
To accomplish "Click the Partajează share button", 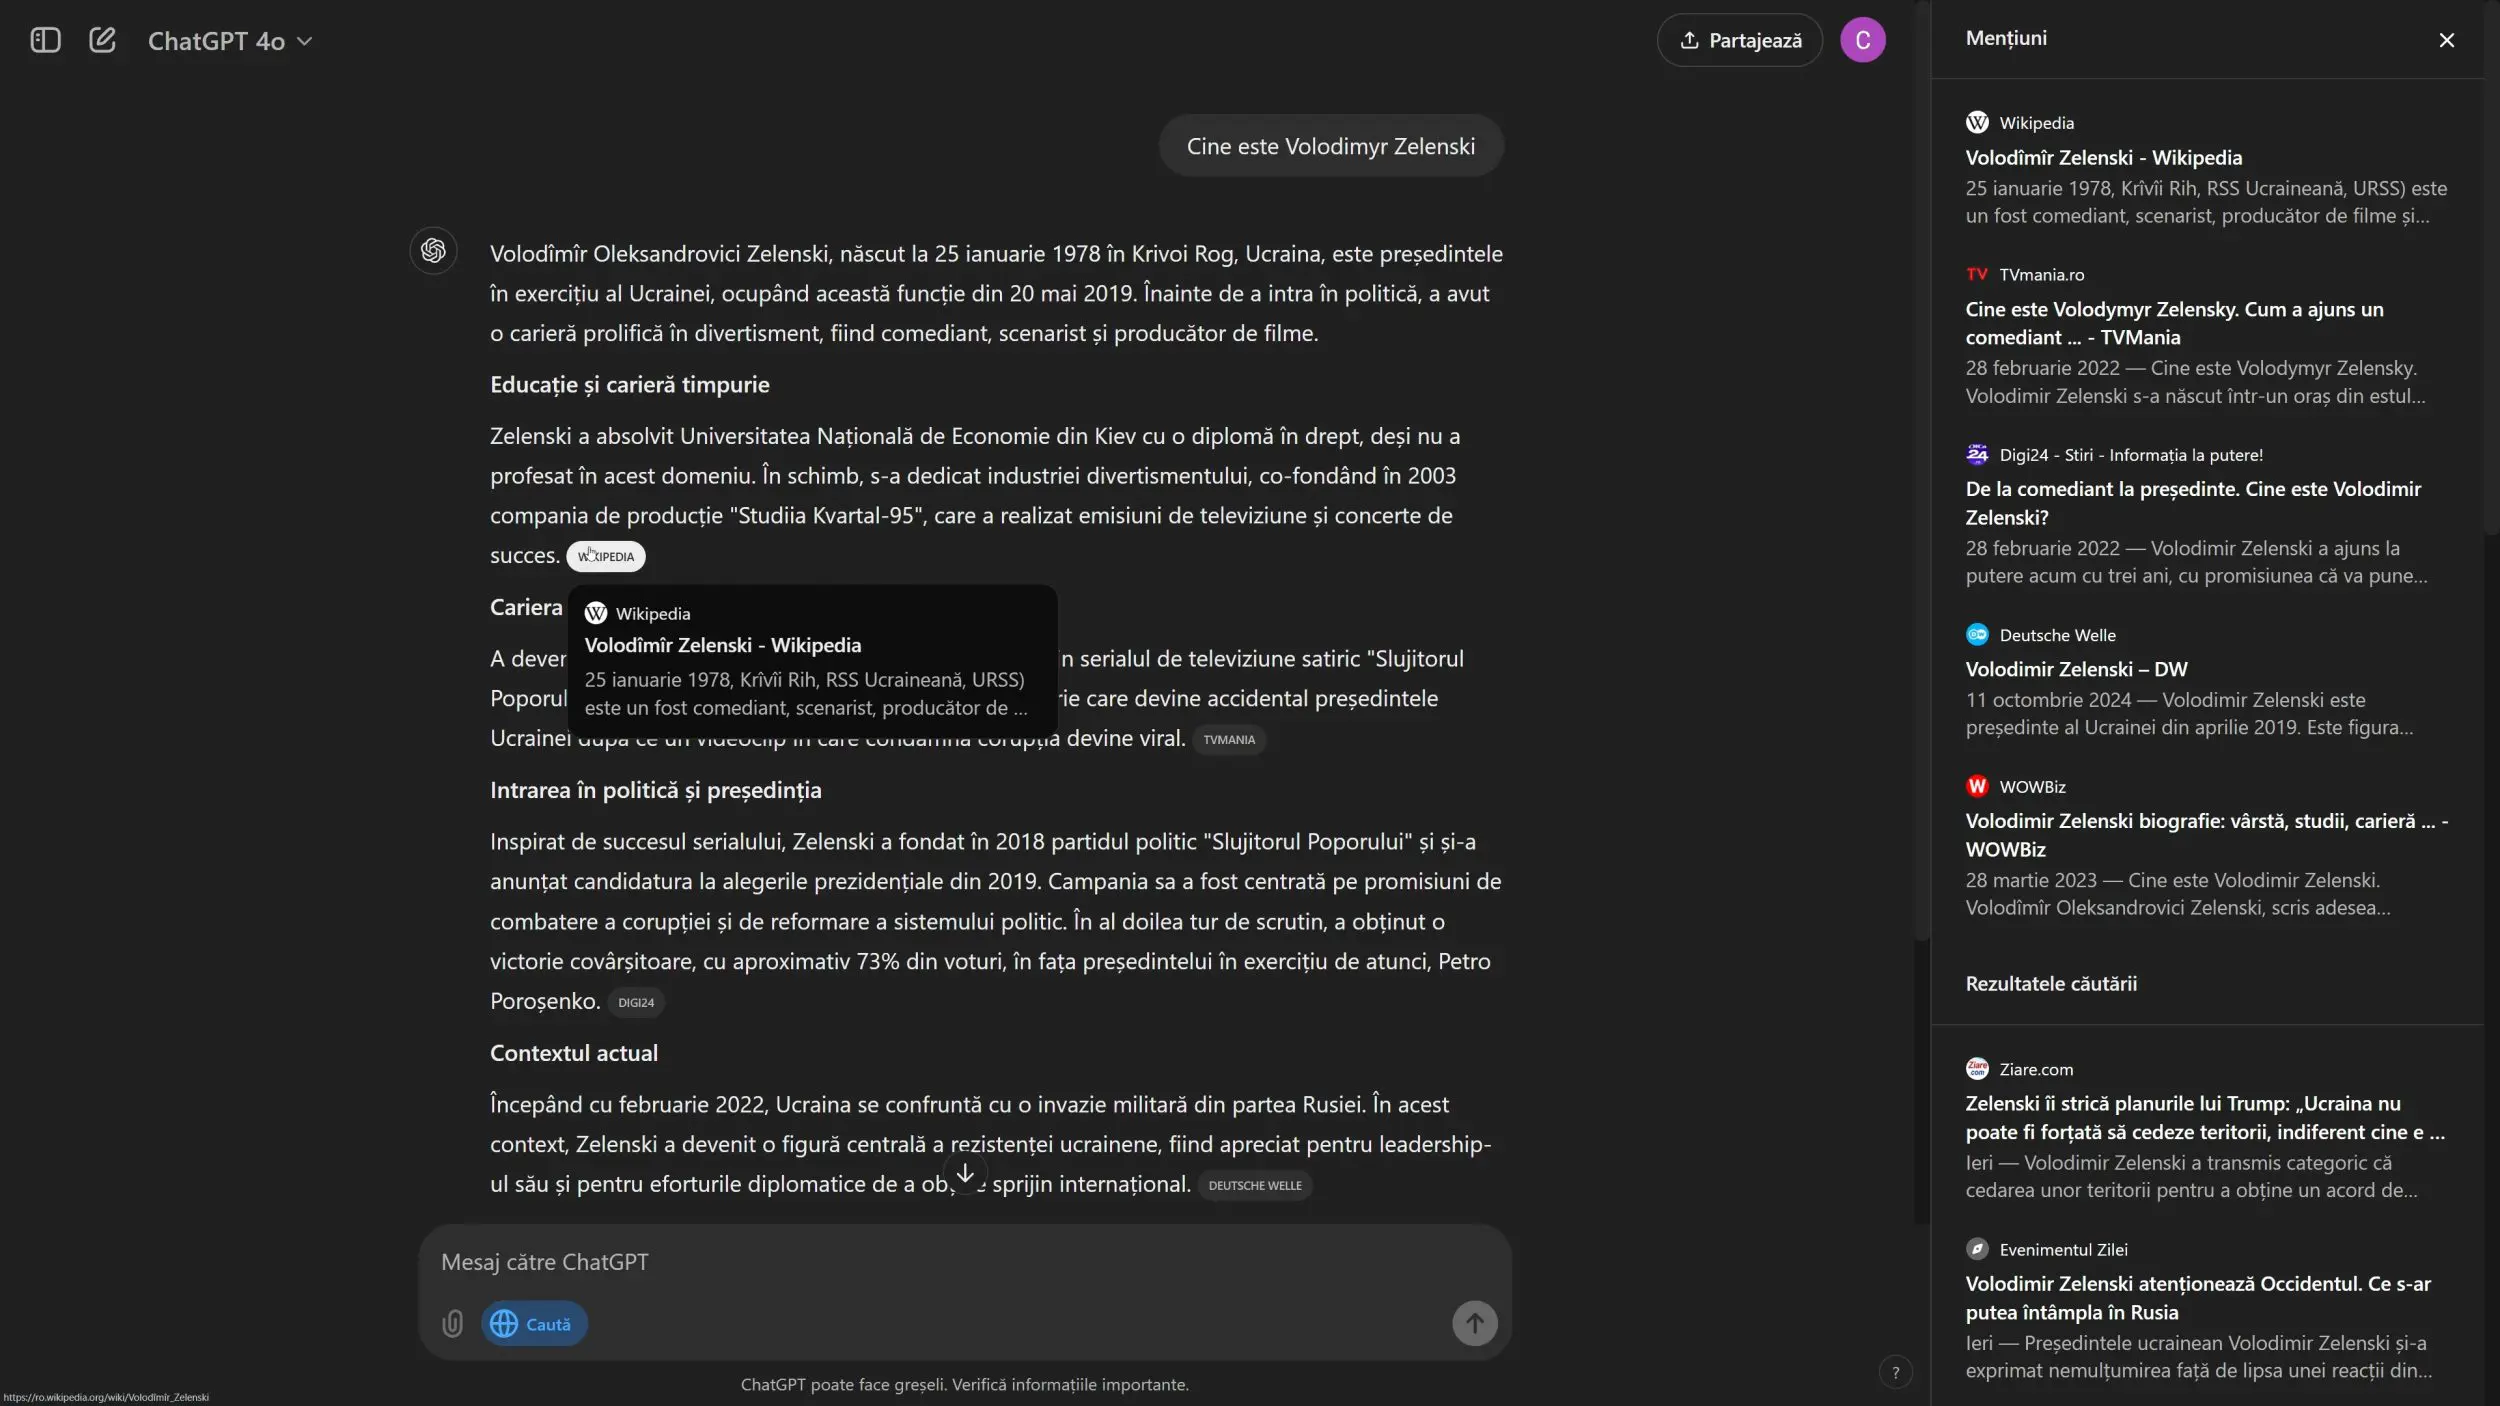I will [1739, 40].
